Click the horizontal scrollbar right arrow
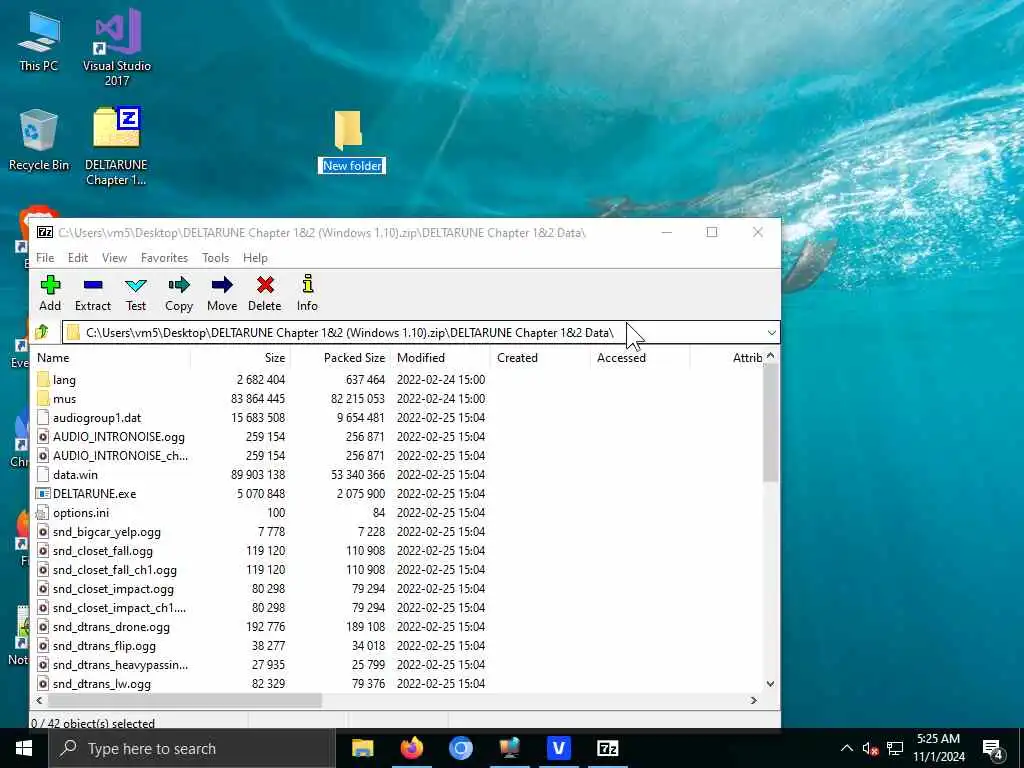 754,700
